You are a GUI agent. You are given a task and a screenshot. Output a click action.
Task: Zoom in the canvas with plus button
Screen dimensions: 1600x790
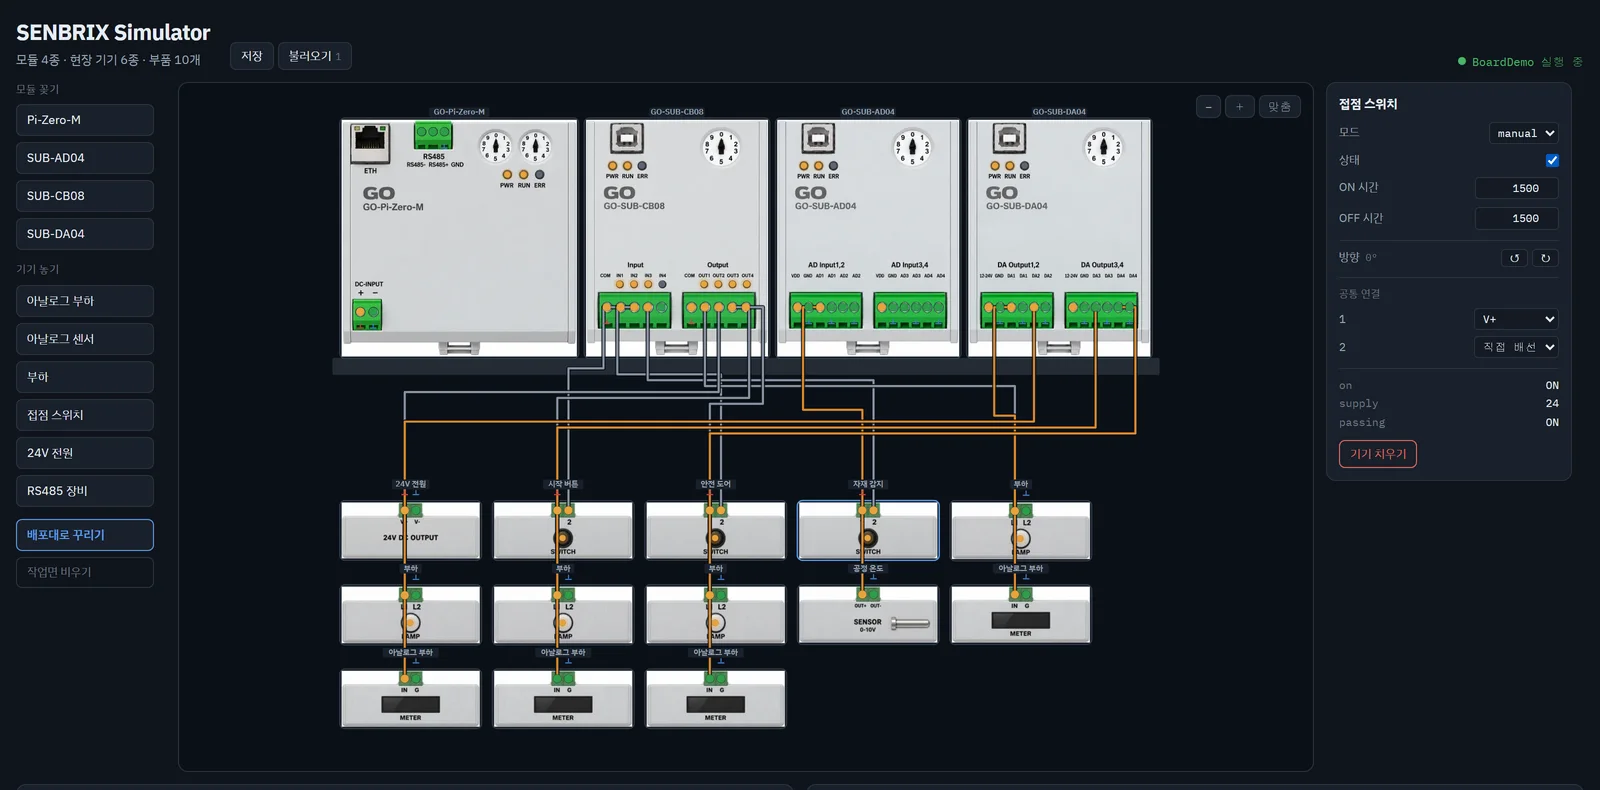1239,107
